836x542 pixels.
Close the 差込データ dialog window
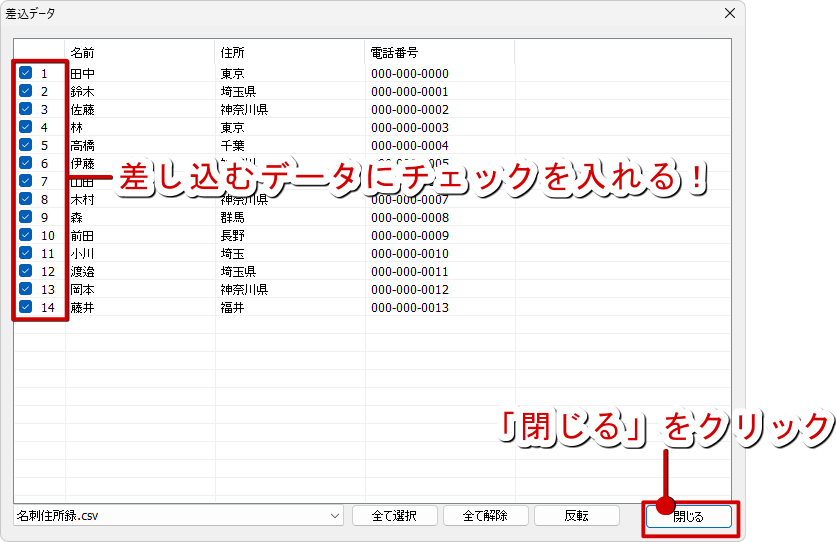tap(730, 14)
